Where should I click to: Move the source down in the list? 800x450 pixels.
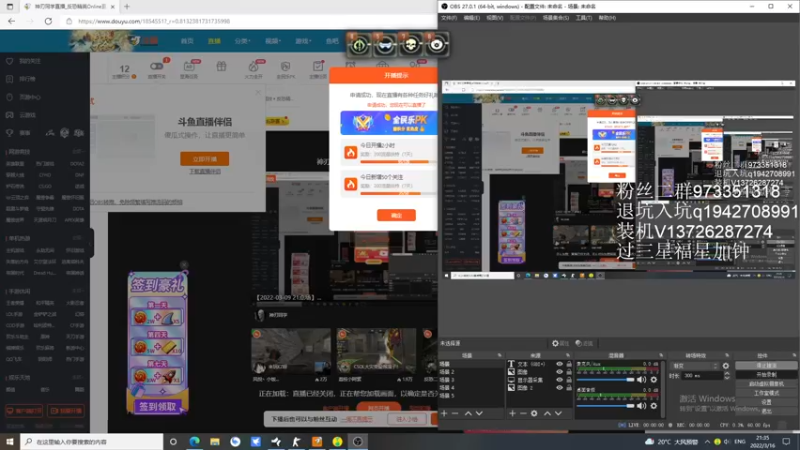click(558, 413)
